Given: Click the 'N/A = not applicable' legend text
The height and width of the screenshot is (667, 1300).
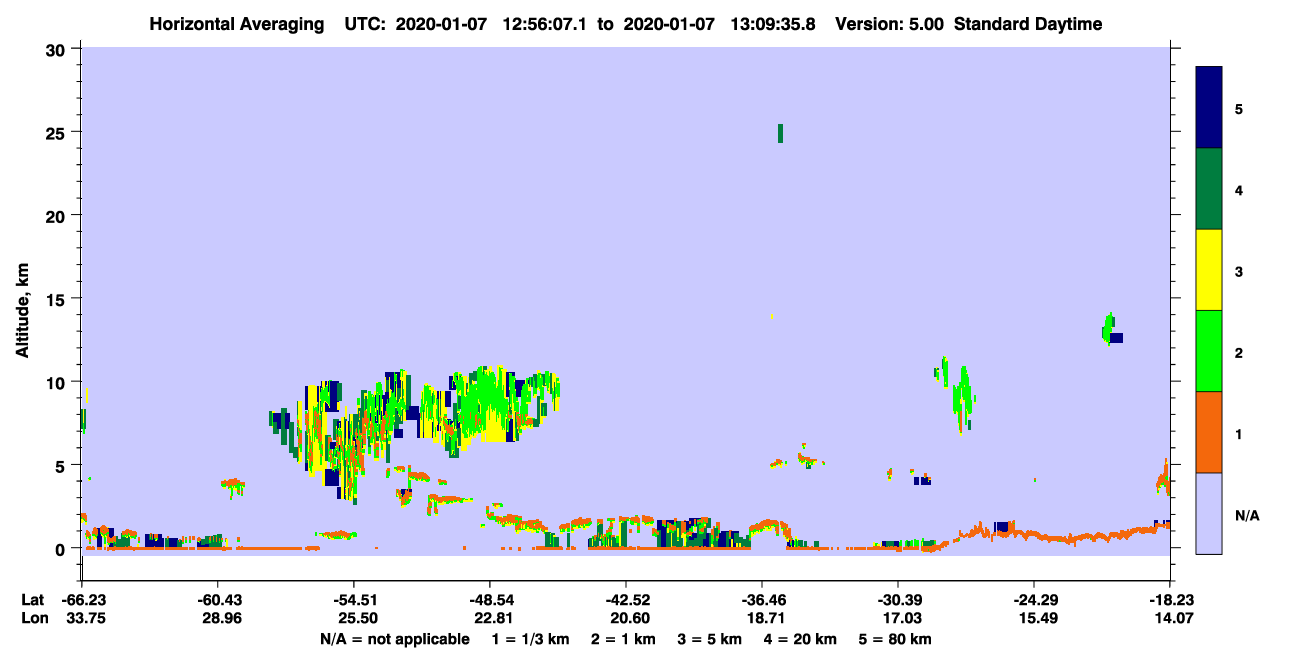Looking at the screenshot, I should click(394, 639).
